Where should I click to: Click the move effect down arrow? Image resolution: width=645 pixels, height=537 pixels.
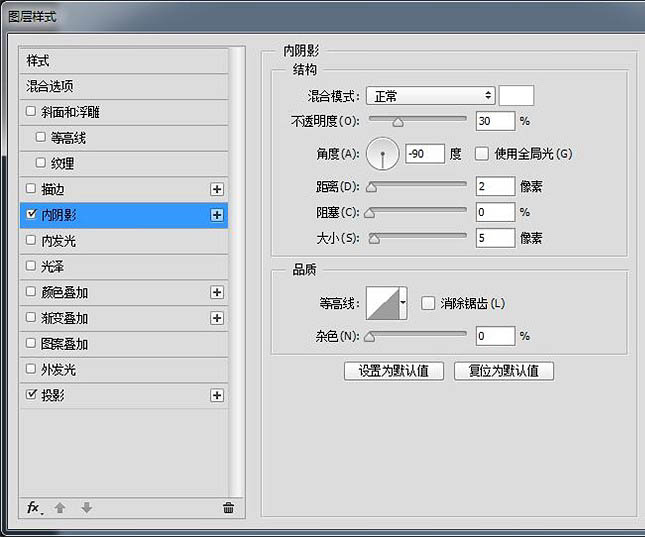(x=86, y=508)
